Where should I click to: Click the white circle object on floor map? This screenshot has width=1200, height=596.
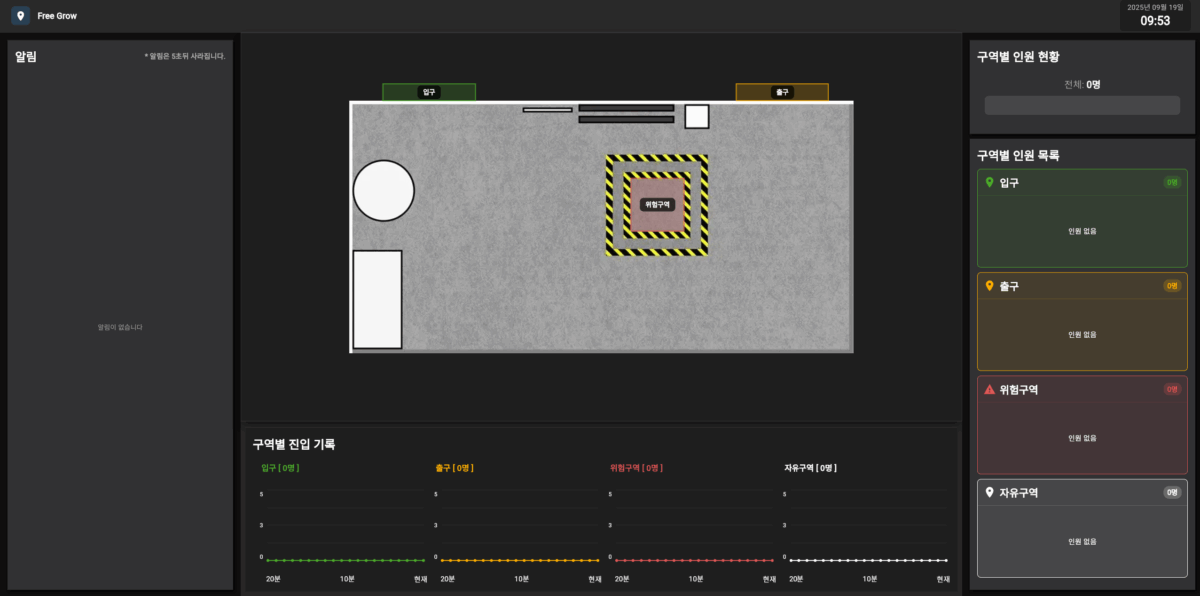coord(383,191)
